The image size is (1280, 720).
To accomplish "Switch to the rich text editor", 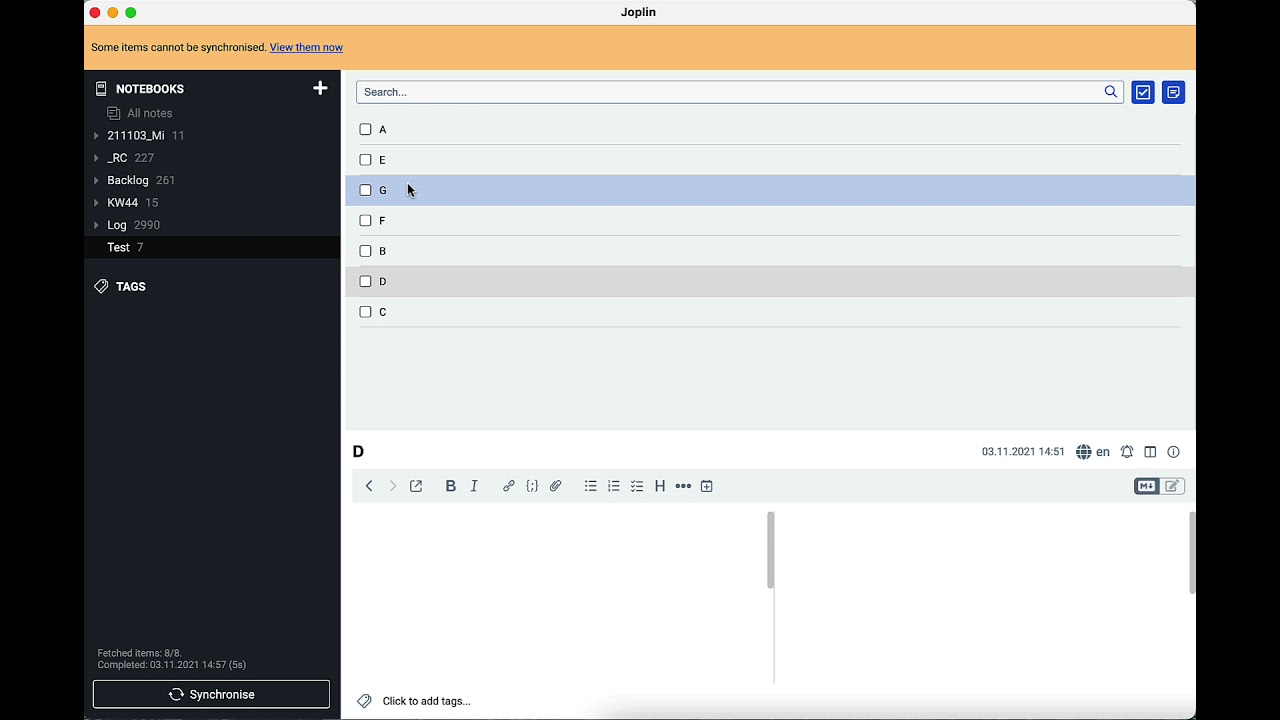I will (x=1172, y=486).
